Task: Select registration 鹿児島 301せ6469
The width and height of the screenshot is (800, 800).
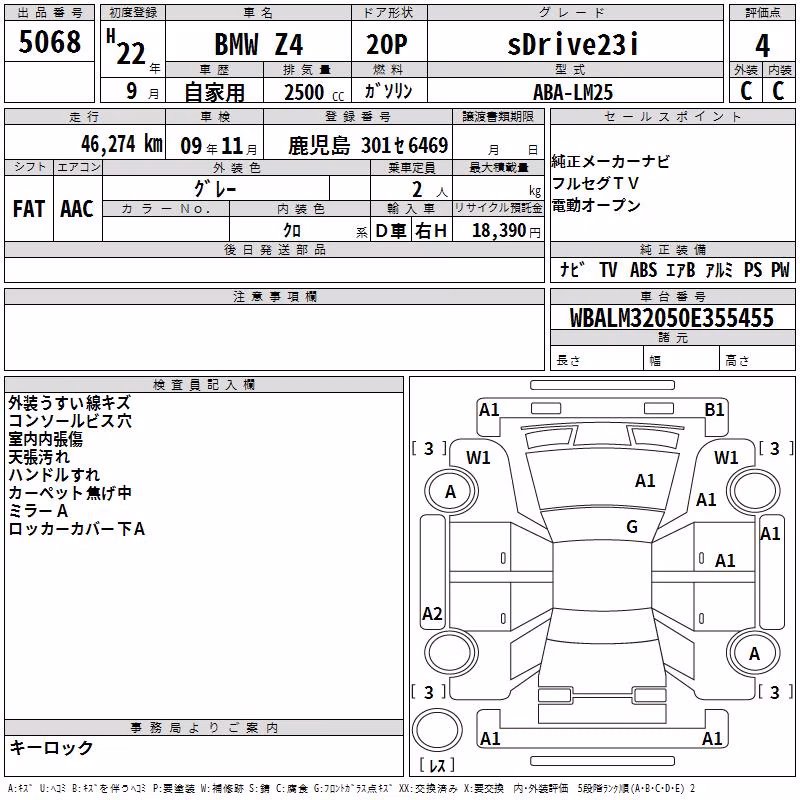Action: (368, 145)
